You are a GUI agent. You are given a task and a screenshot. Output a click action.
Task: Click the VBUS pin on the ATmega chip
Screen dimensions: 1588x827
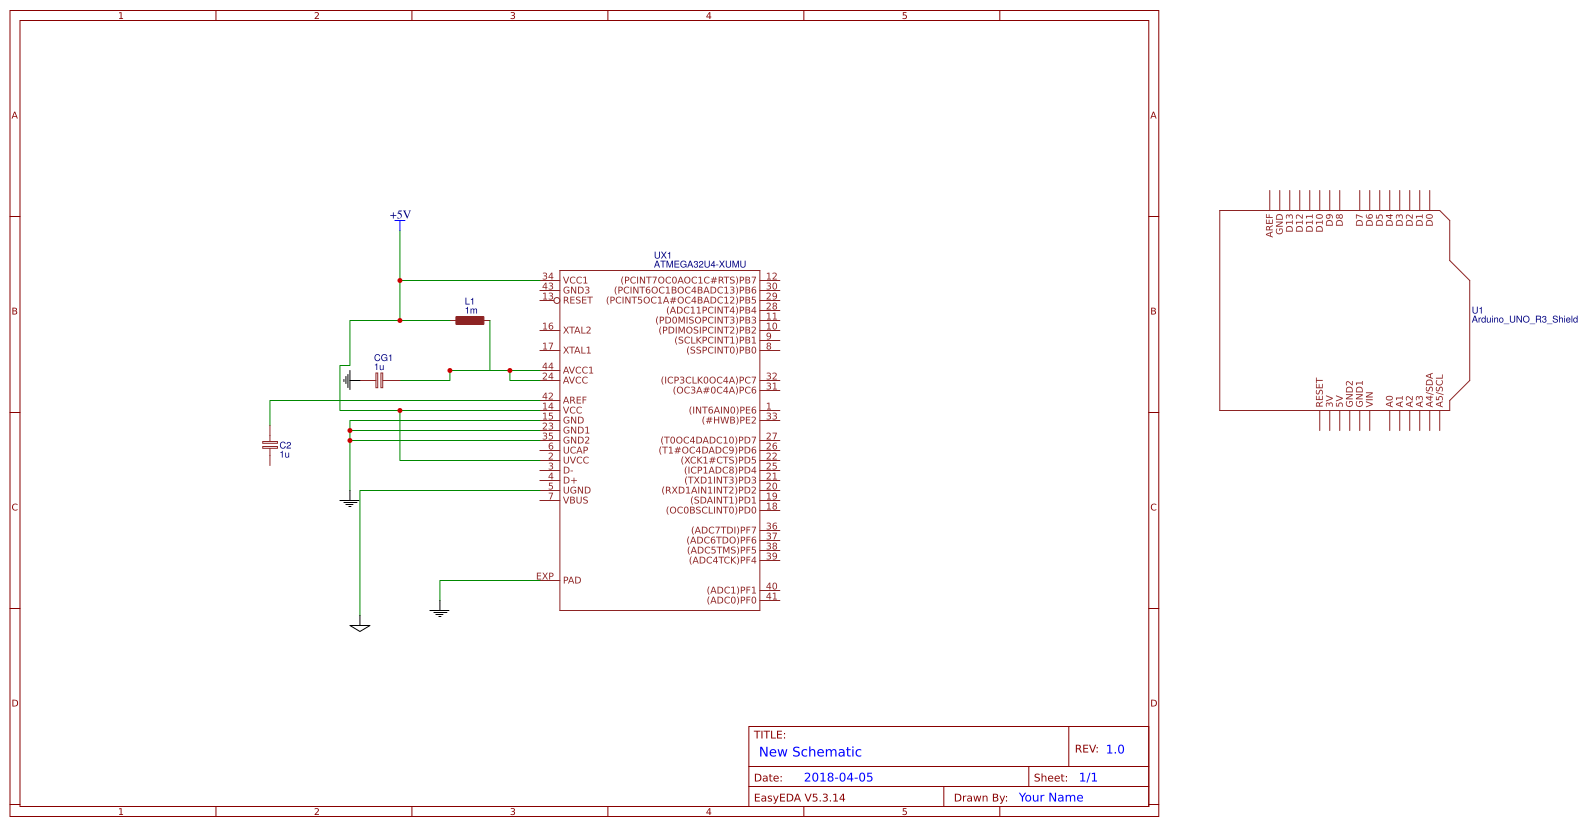575,500
